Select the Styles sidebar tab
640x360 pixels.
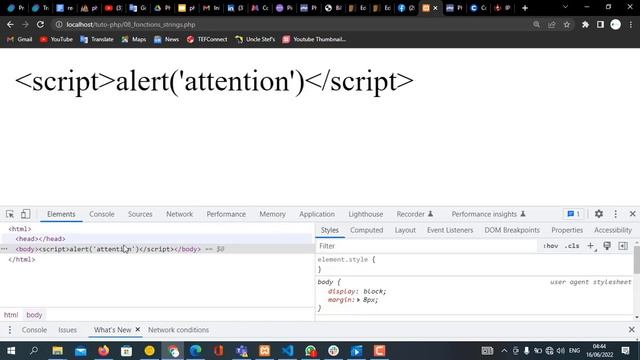pos(330,230)
